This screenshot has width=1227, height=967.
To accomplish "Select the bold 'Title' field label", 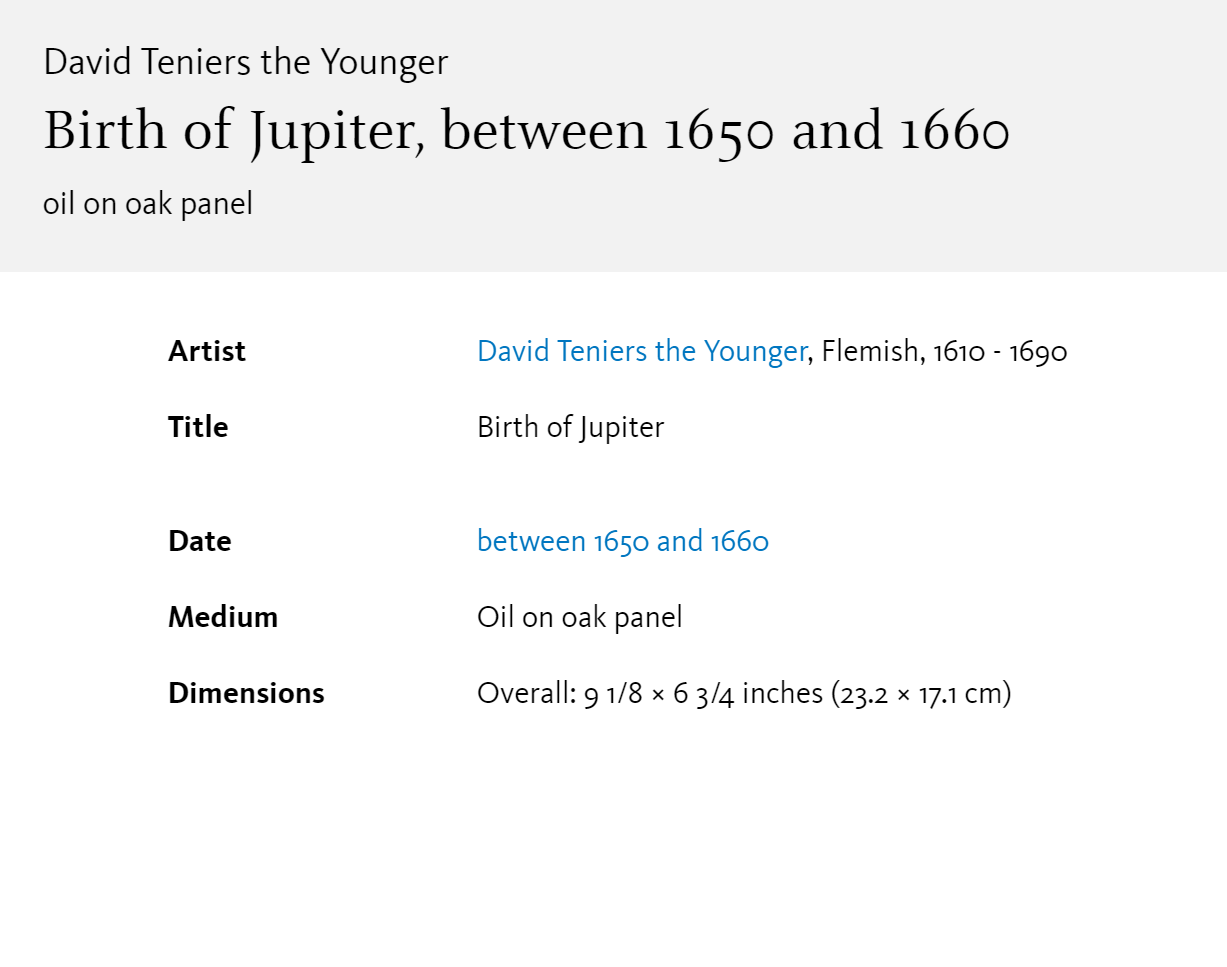I will [198, 427].
